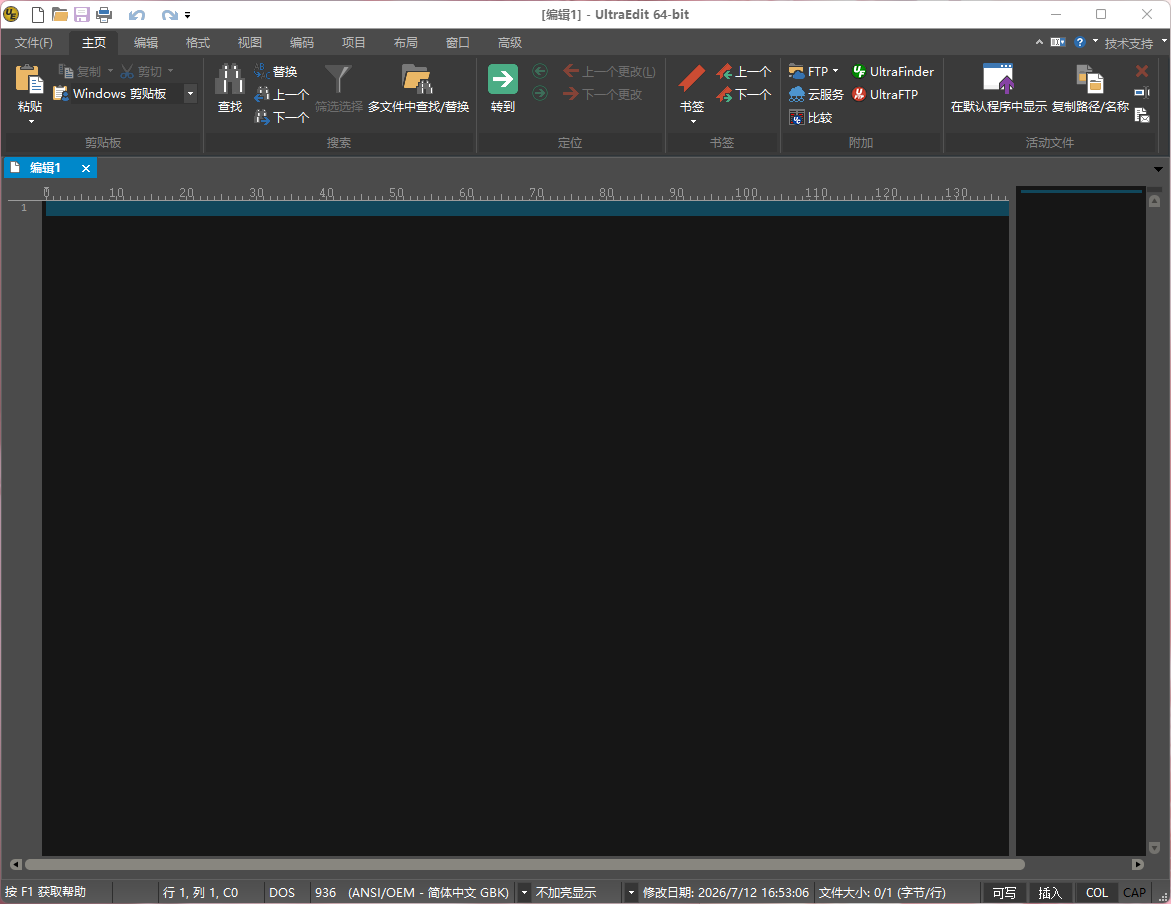This screenshot has width=1171, height=904.
Task: Open the document tab list dropdown arrow
Action: (1158, 170)
